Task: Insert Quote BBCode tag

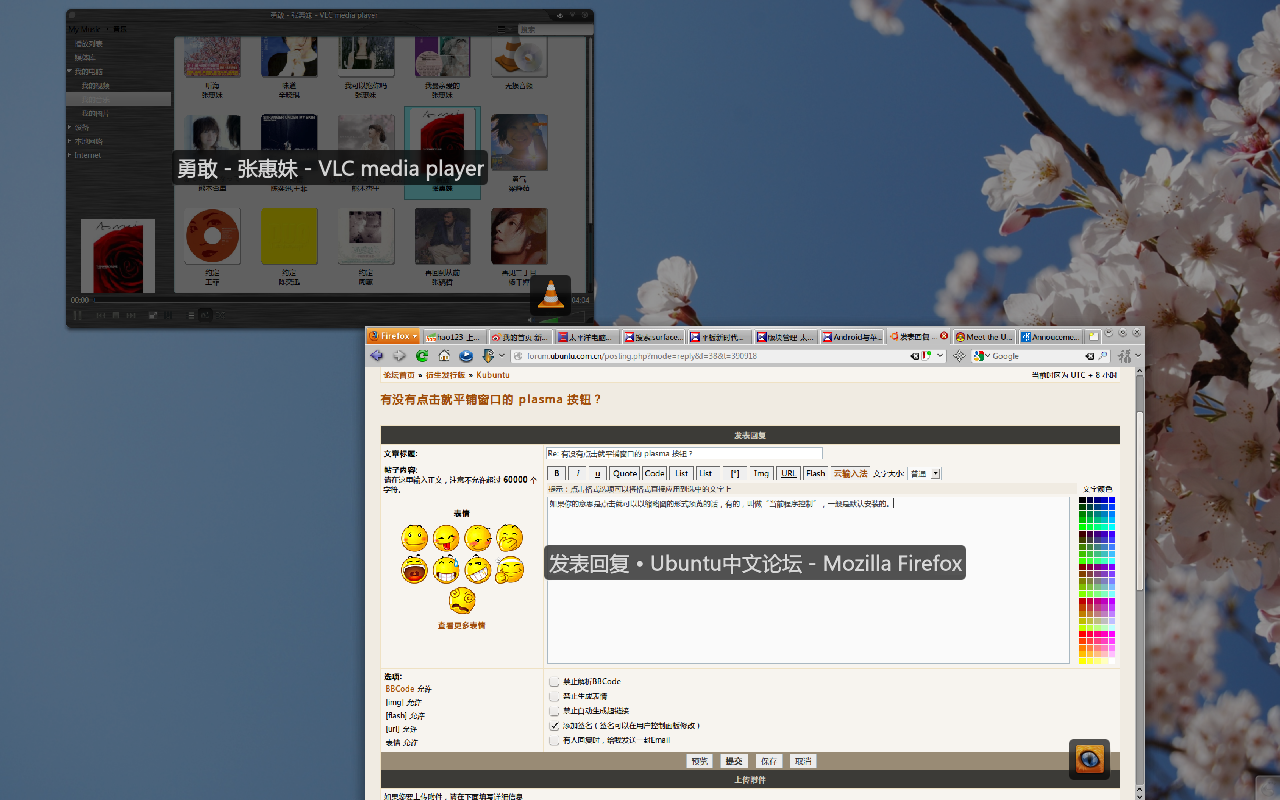Action: coord(624,473)
